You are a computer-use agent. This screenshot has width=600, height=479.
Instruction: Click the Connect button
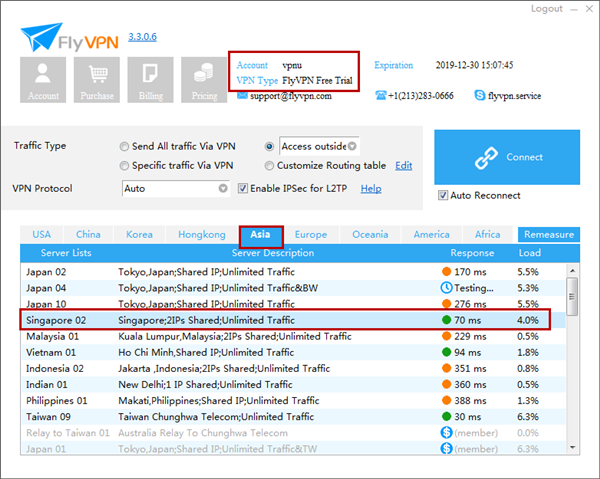507,157
